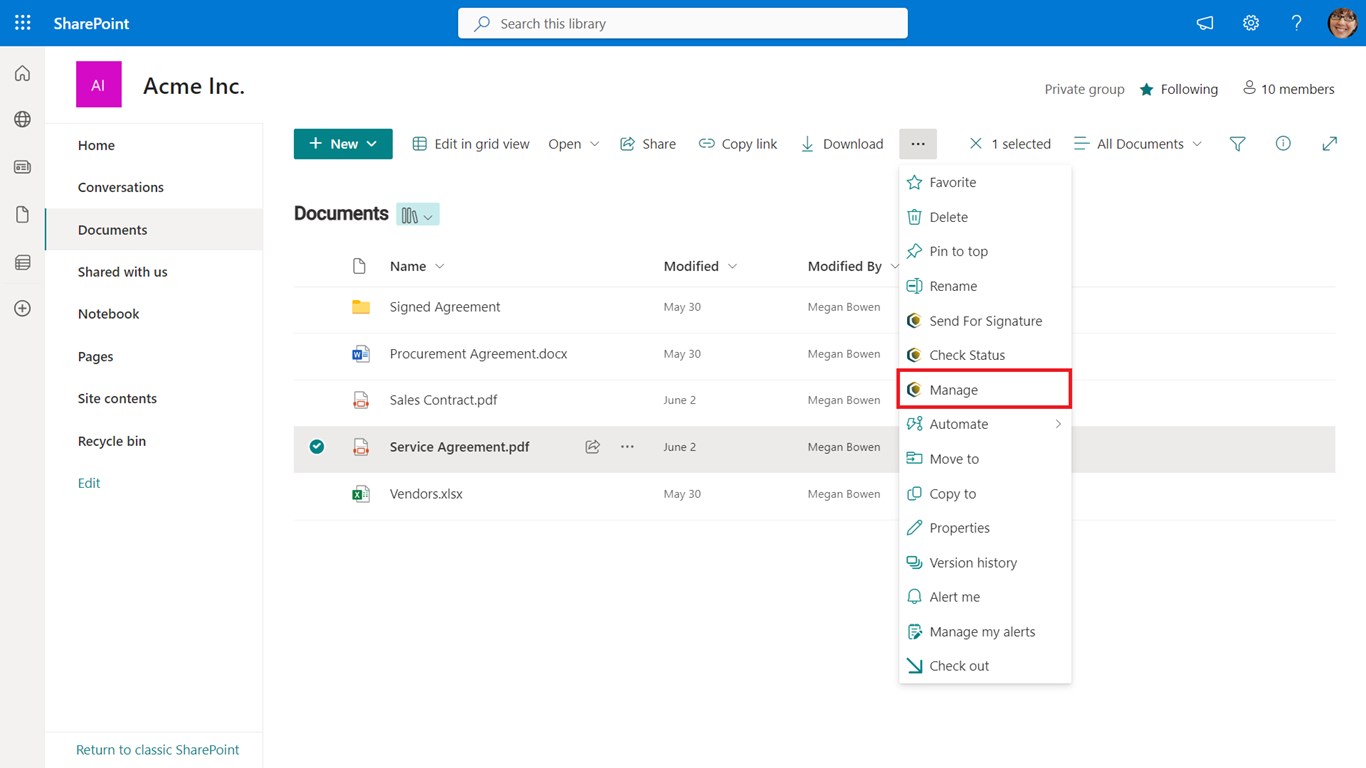
Task: Click Manage in the context menu
Action: click(985, 390)
